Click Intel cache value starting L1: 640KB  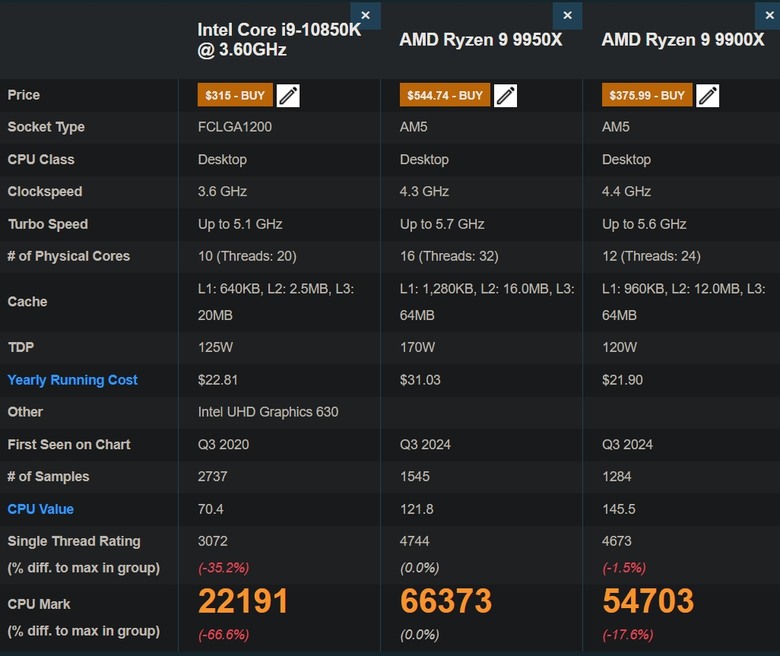[276, 302]
